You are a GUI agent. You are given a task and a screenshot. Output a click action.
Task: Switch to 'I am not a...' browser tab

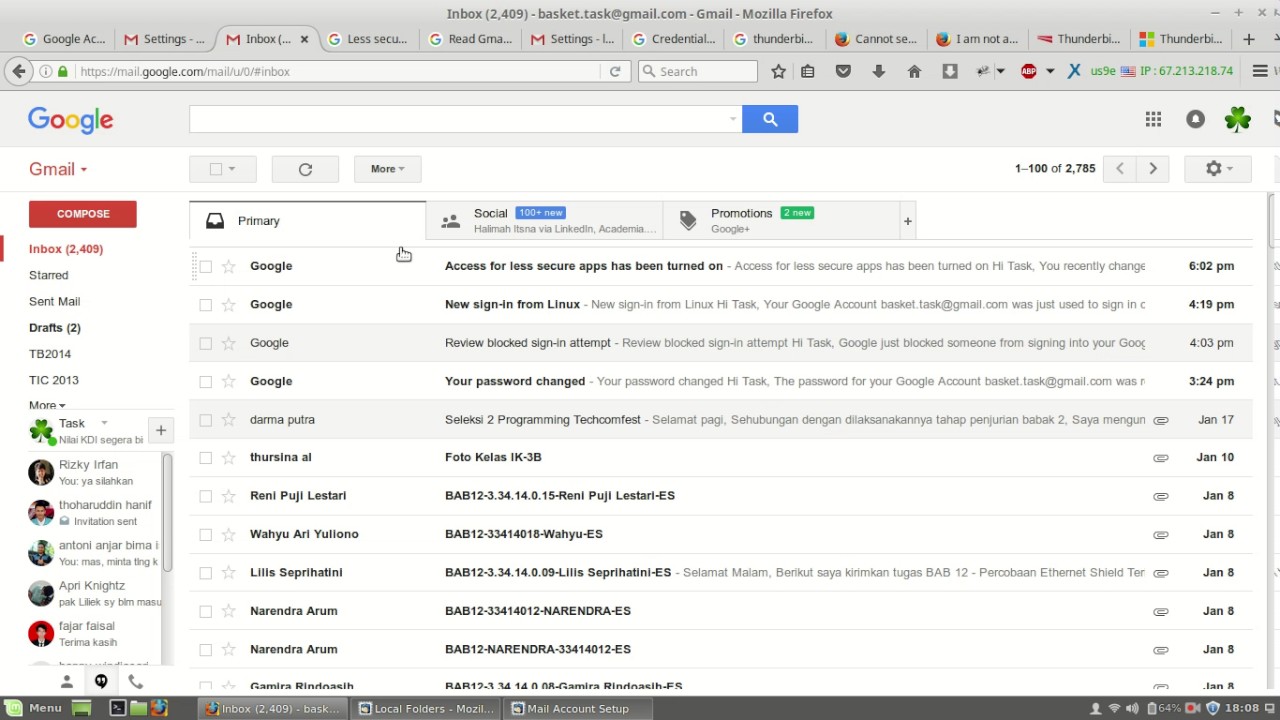coord(978,39)
